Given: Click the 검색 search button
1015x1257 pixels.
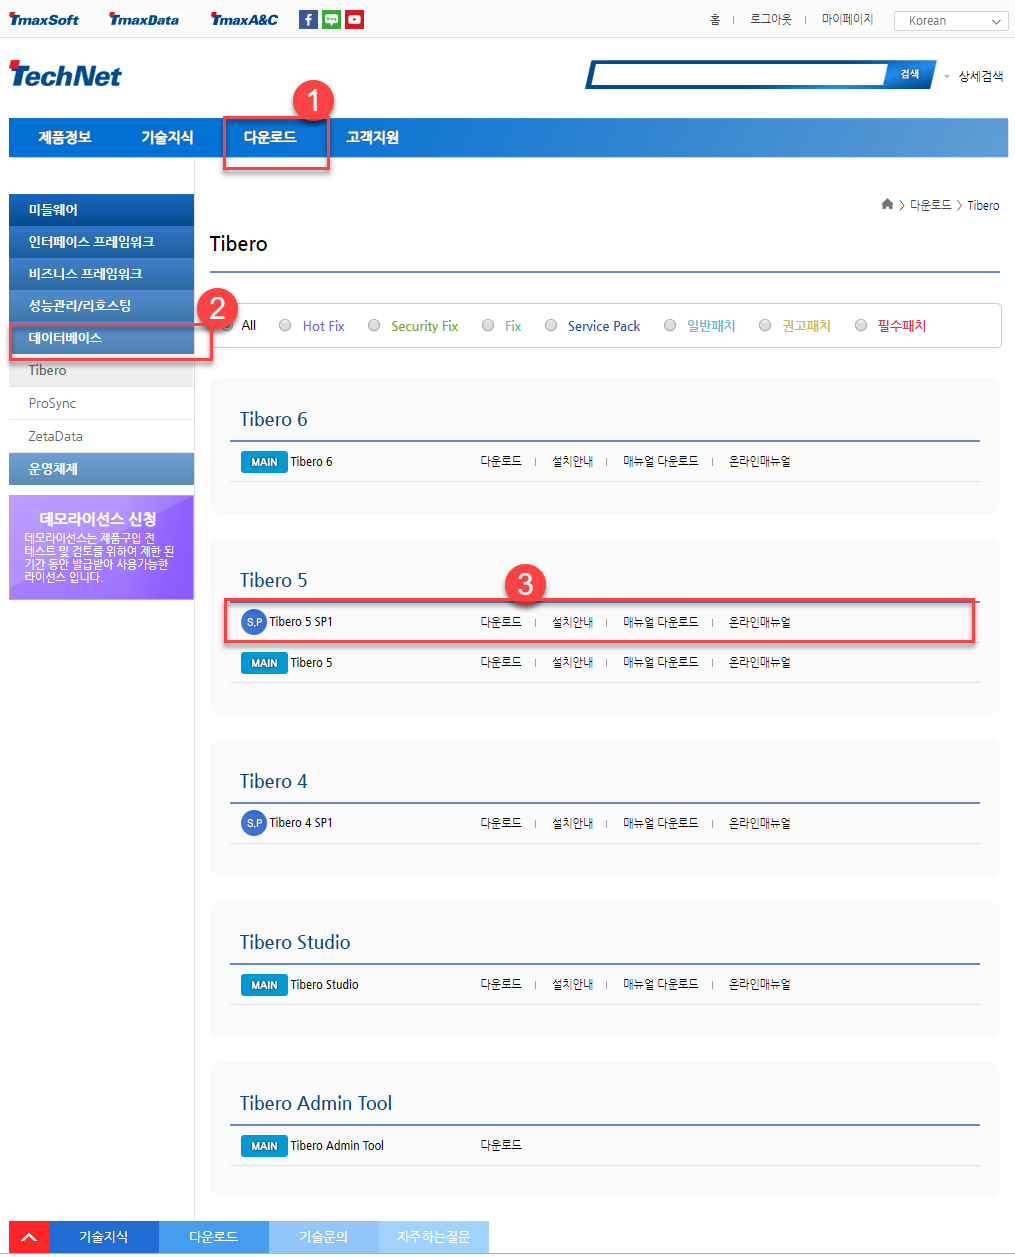Looking at the screenshot, I should (x=910, y=74).
